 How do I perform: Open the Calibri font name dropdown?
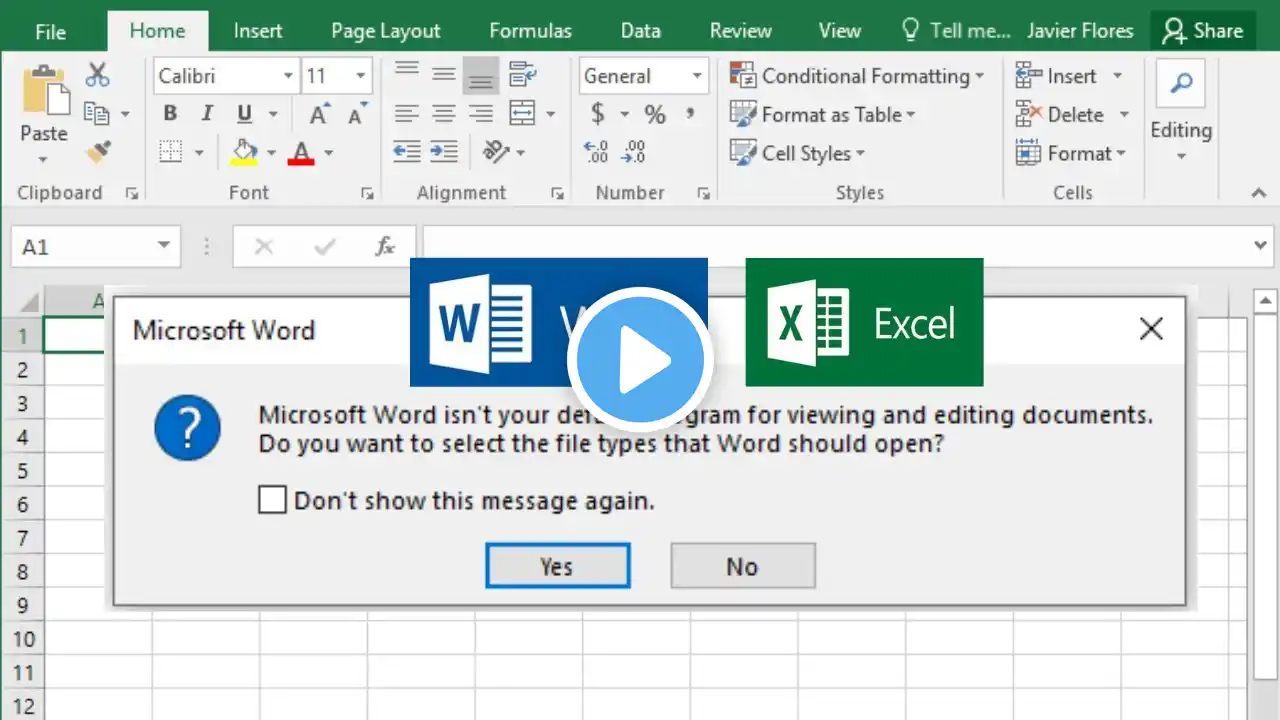click(288, 76)
